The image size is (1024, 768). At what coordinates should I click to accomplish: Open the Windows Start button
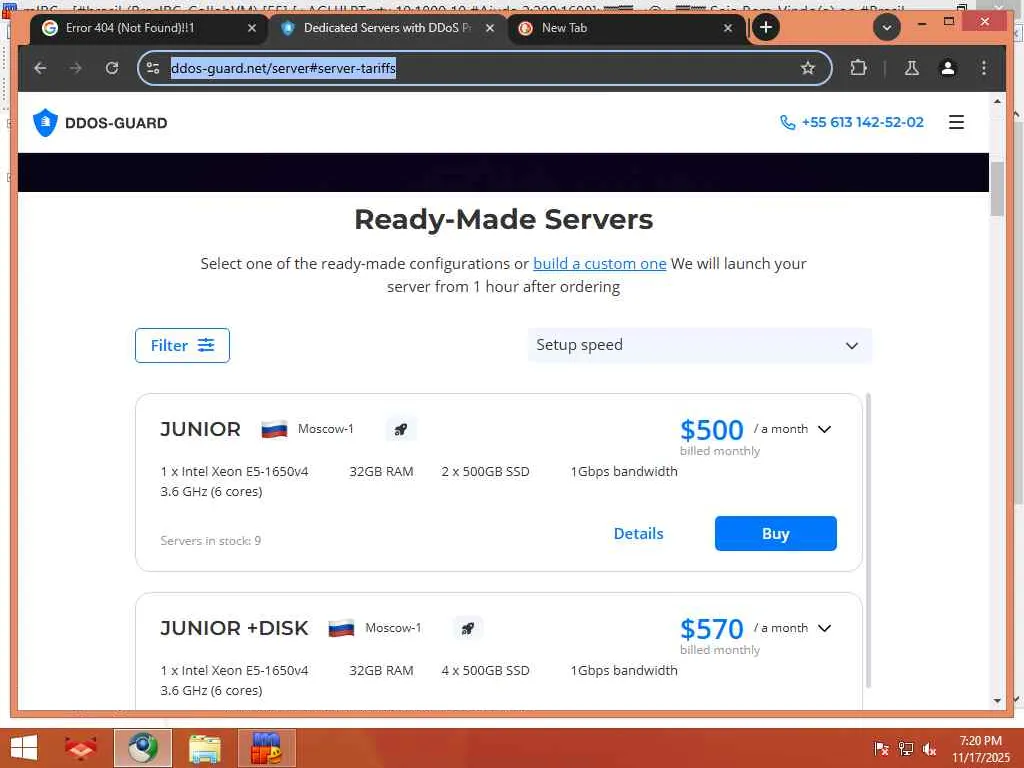pyautogui.click(x=24, y=748)
